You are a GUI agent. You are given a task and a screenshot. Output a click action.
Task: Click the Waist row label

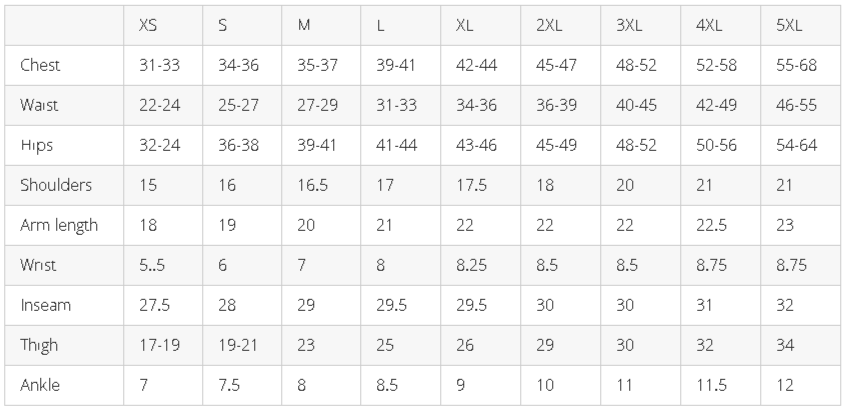click(40, 105)
